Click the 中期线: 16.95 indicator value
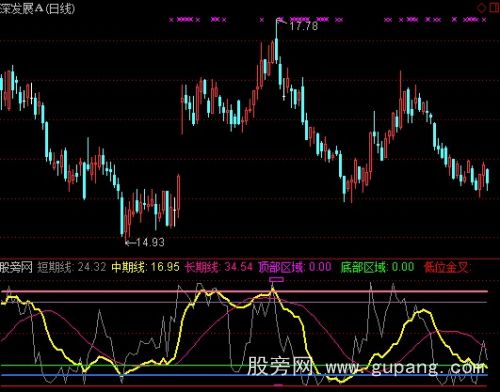The height and width of the screenshot is (392, 500). coord(145,267)
